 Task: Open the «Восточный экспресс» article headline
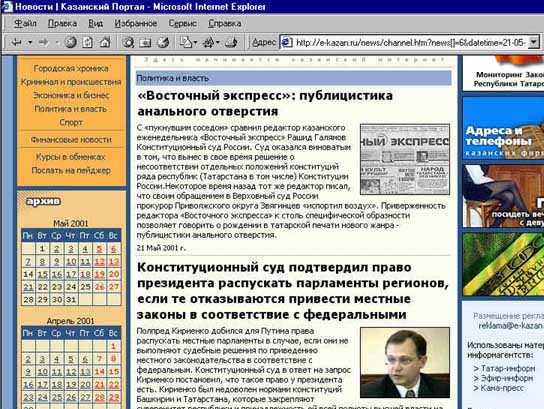tap(265, 103)
